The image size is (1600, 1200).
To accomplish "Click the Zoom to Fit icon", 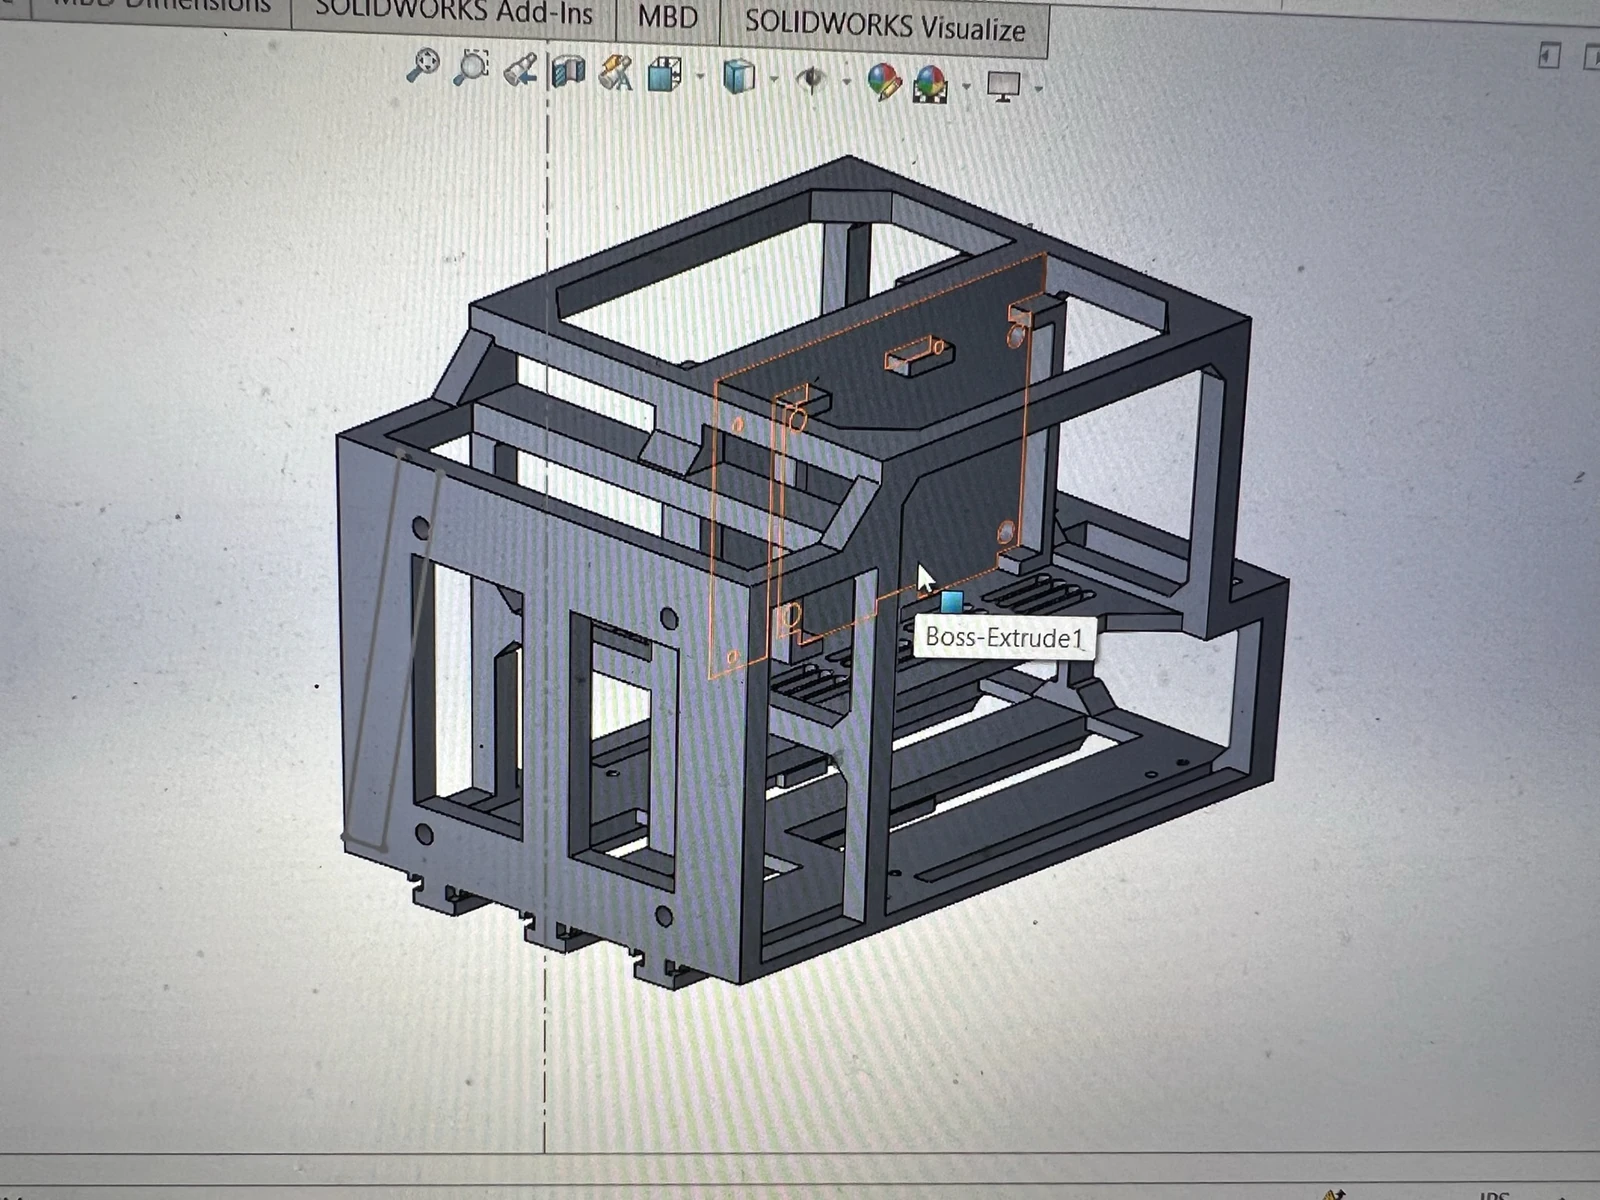I will point(424,65).
